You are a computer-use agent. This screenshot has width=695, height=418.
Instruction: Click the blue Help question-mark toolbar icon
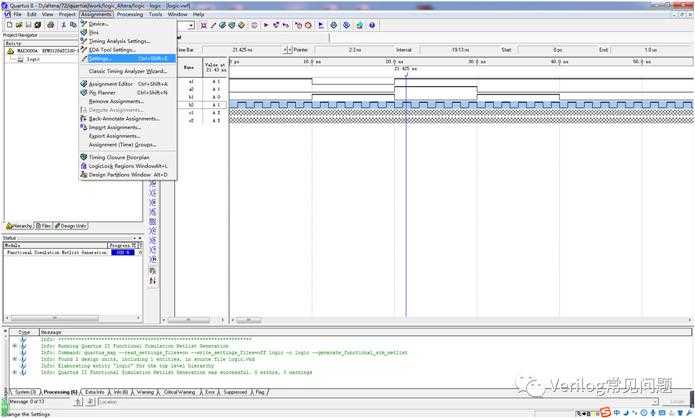click(372, 25)
